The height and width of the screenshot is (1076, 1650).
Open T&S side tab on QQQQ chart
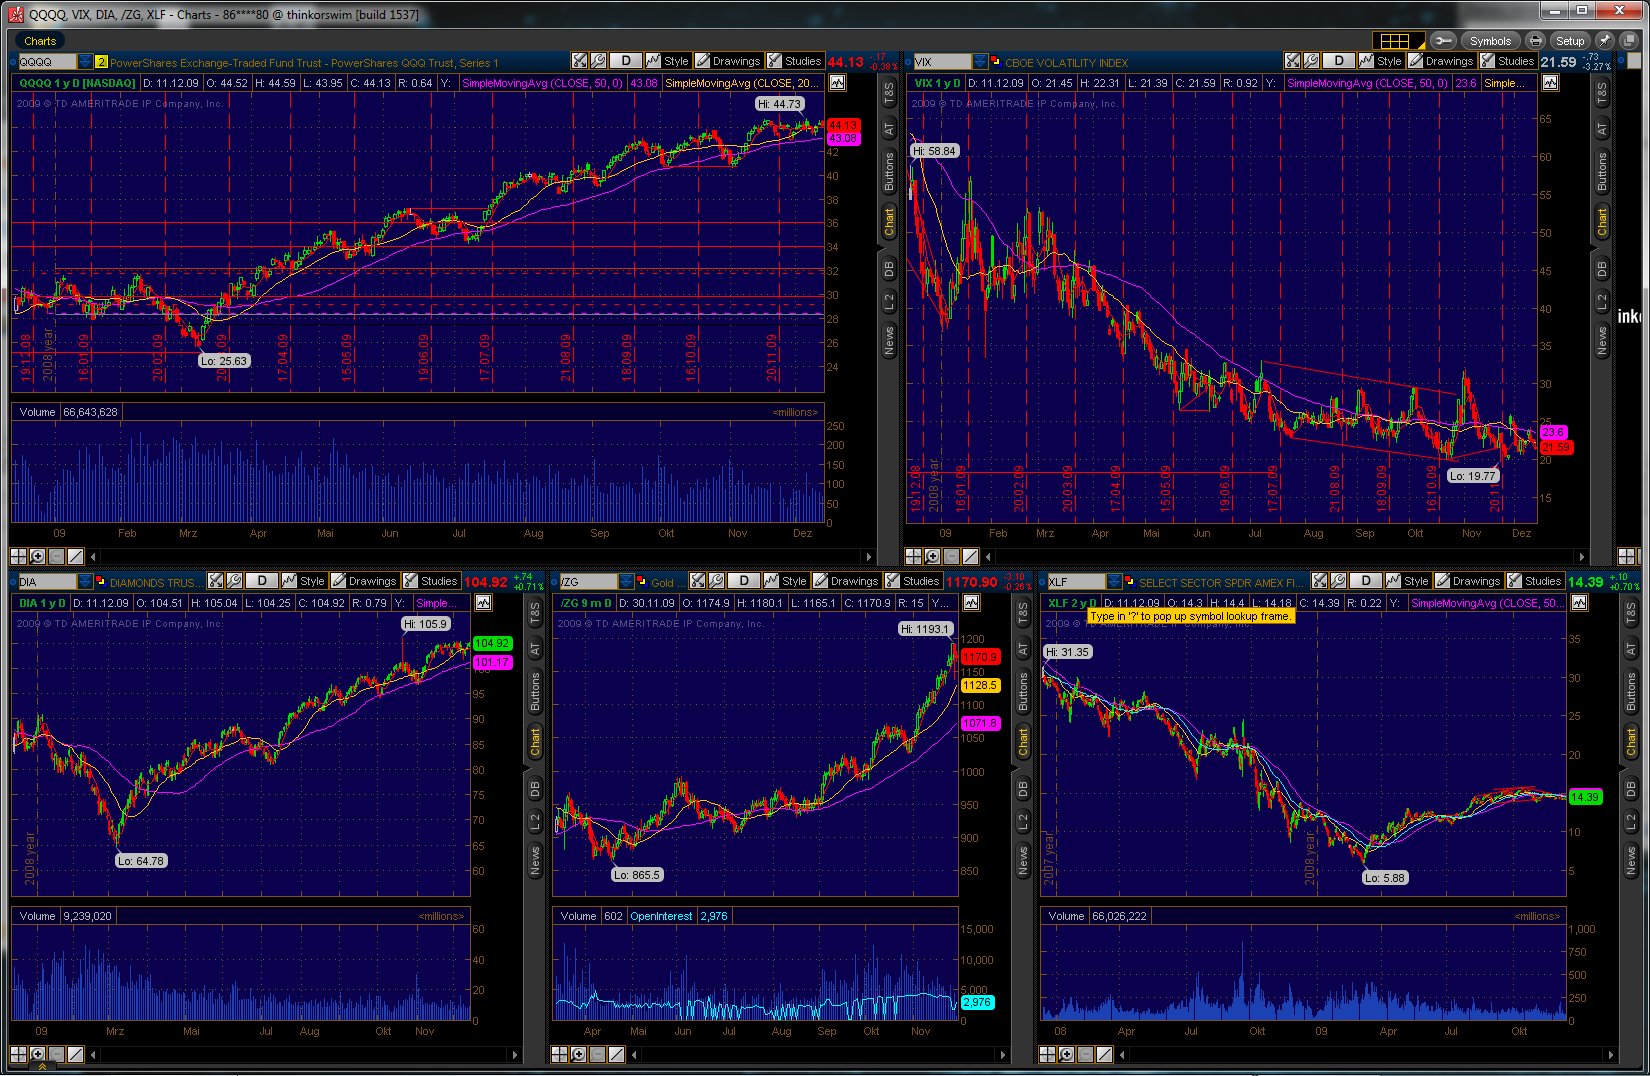[x=888, y=93]
